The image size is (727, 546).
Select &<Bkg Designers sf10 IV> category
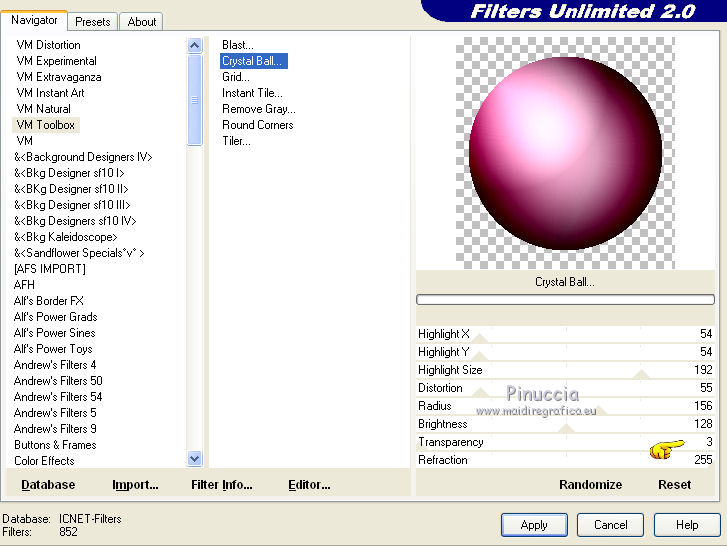pyautogui.click(x=75, y=221)
